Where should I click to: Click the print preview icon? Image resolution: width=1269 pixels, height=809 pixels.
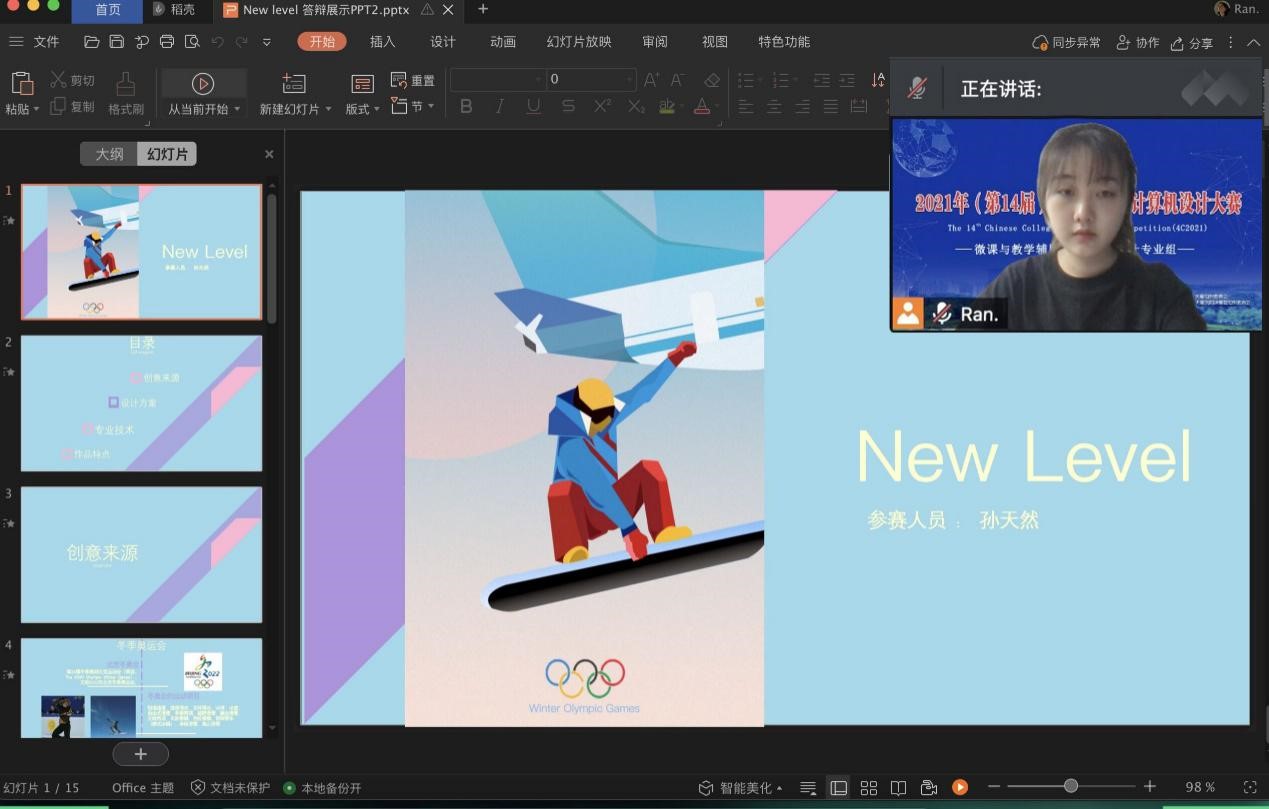click(192, 42)
